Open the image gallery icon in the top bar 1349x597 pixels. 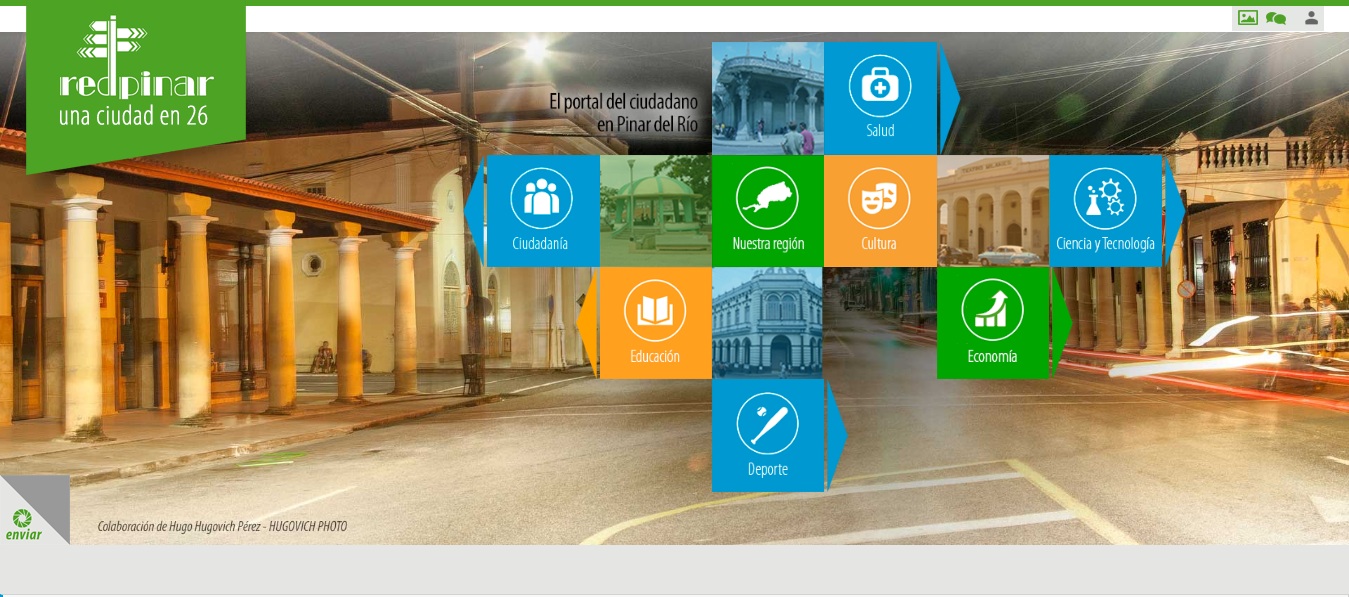point(1247,17)
